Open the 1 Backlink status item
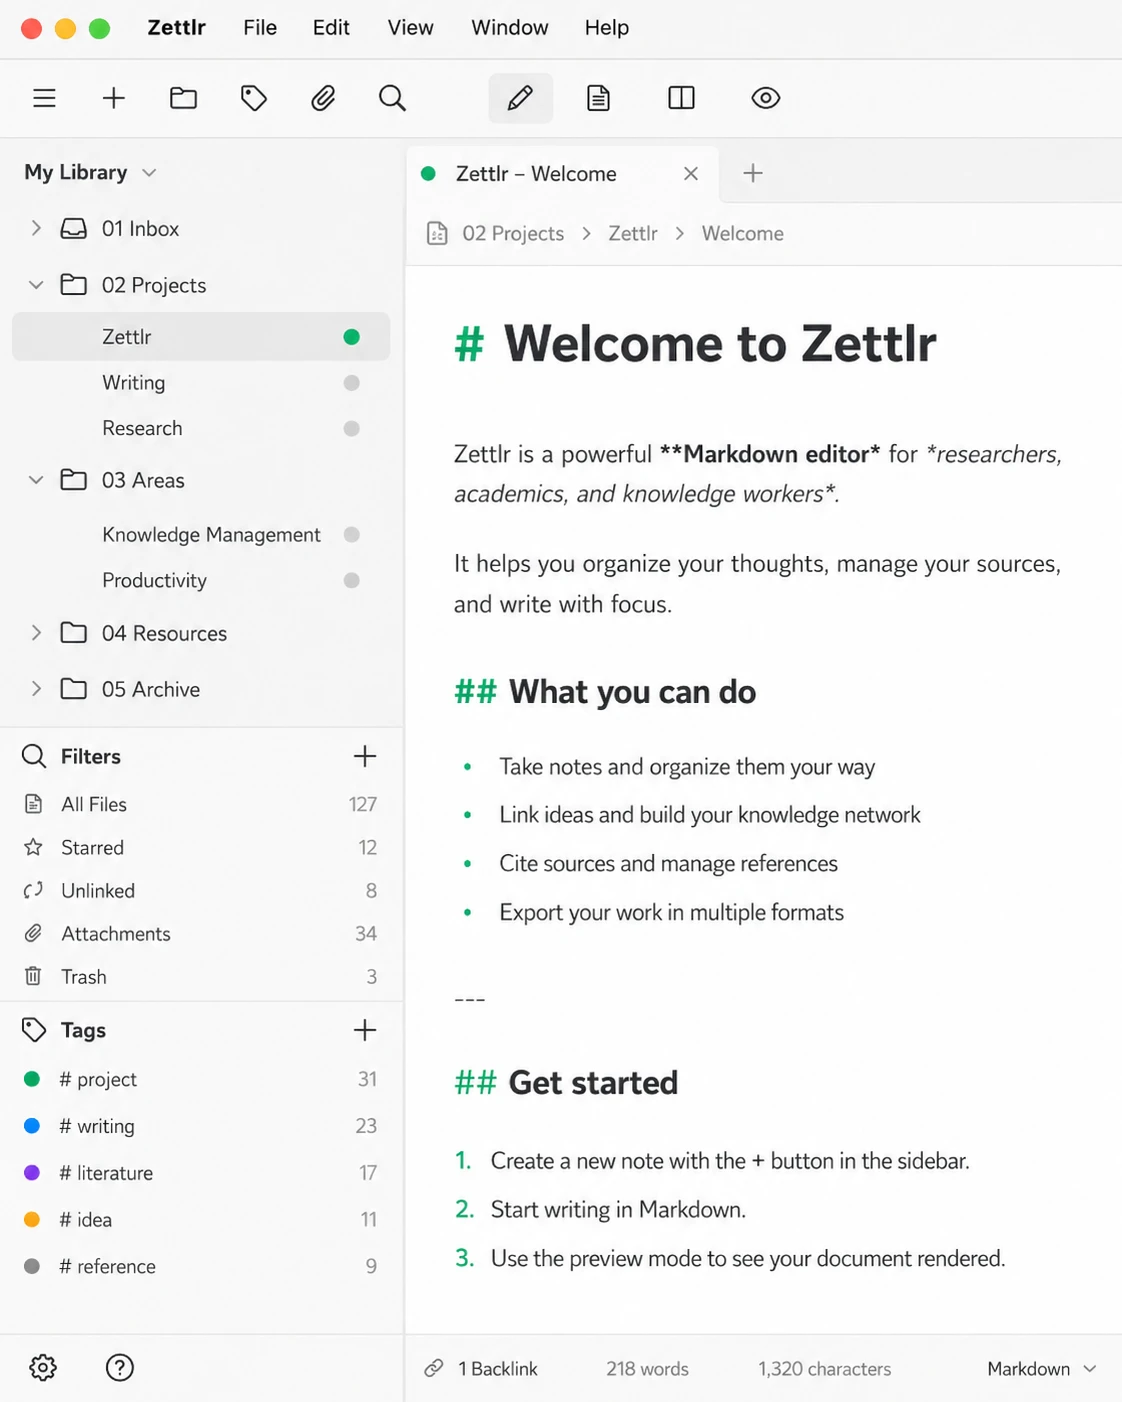The image size is (1122, 1402). [x=481, y=1369]
